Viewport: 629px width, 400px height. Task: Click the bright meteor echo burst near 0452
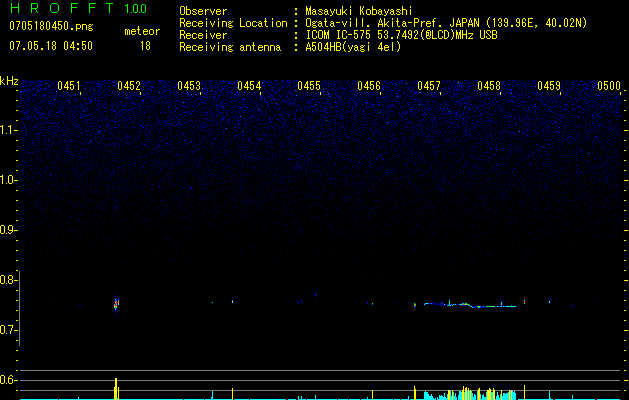pos(116,304)
